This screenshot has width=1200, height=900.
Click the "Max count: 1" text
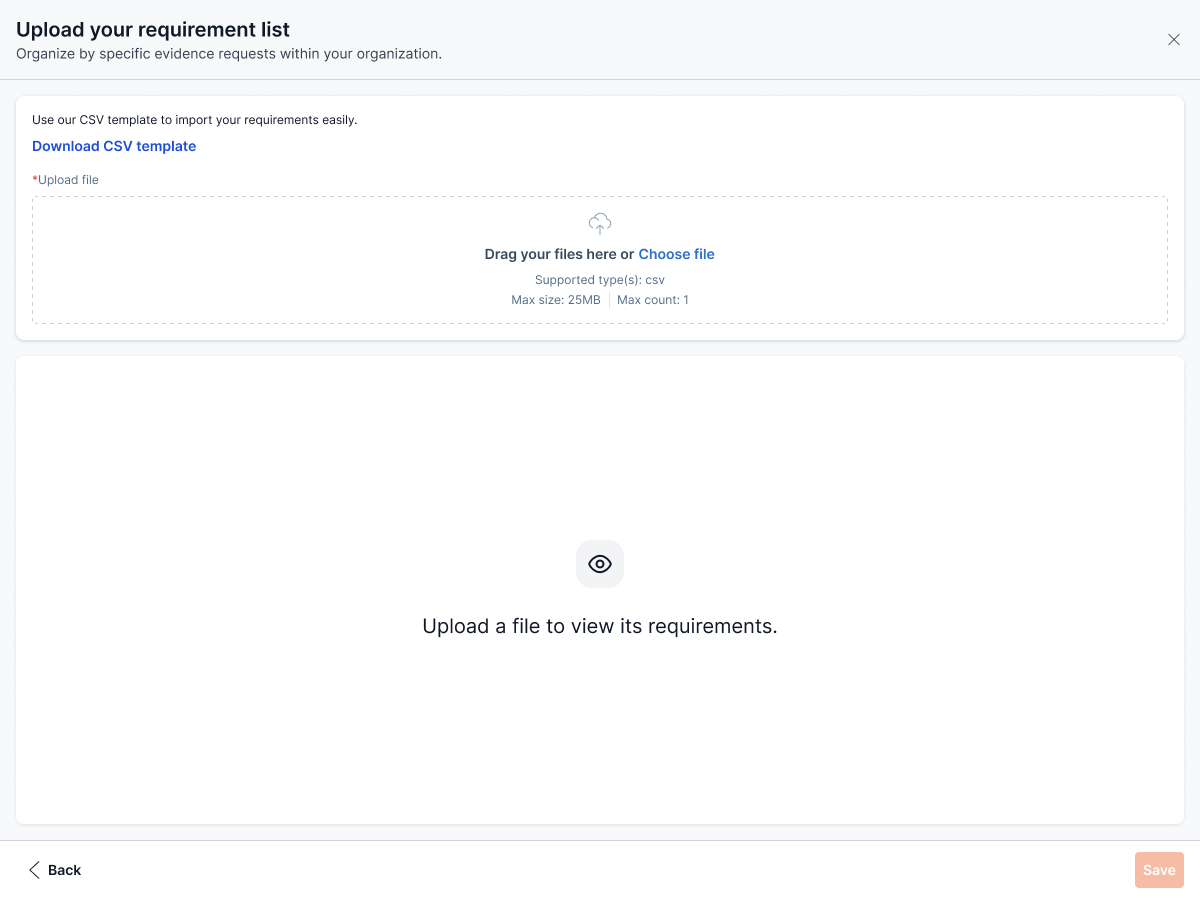click(x=653, y=300)
